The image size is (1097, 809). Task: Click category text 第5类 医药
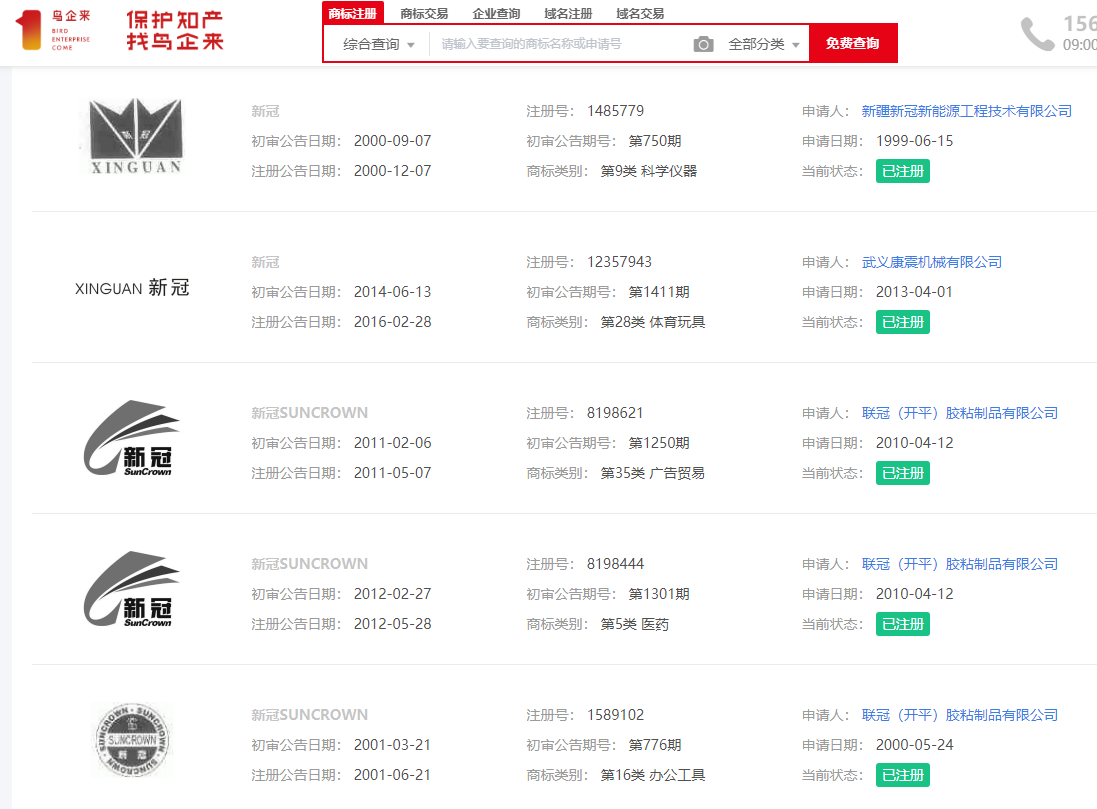[635, 624]
